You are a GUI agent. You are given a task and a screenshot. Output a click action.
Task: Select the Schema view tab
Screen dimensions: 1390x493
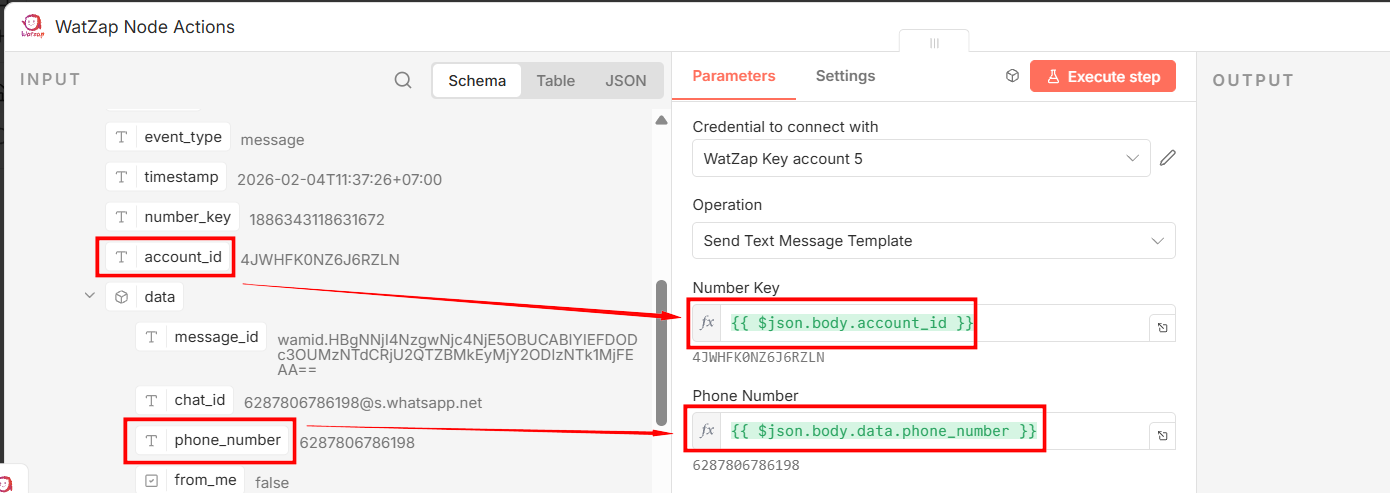(477, 81)
